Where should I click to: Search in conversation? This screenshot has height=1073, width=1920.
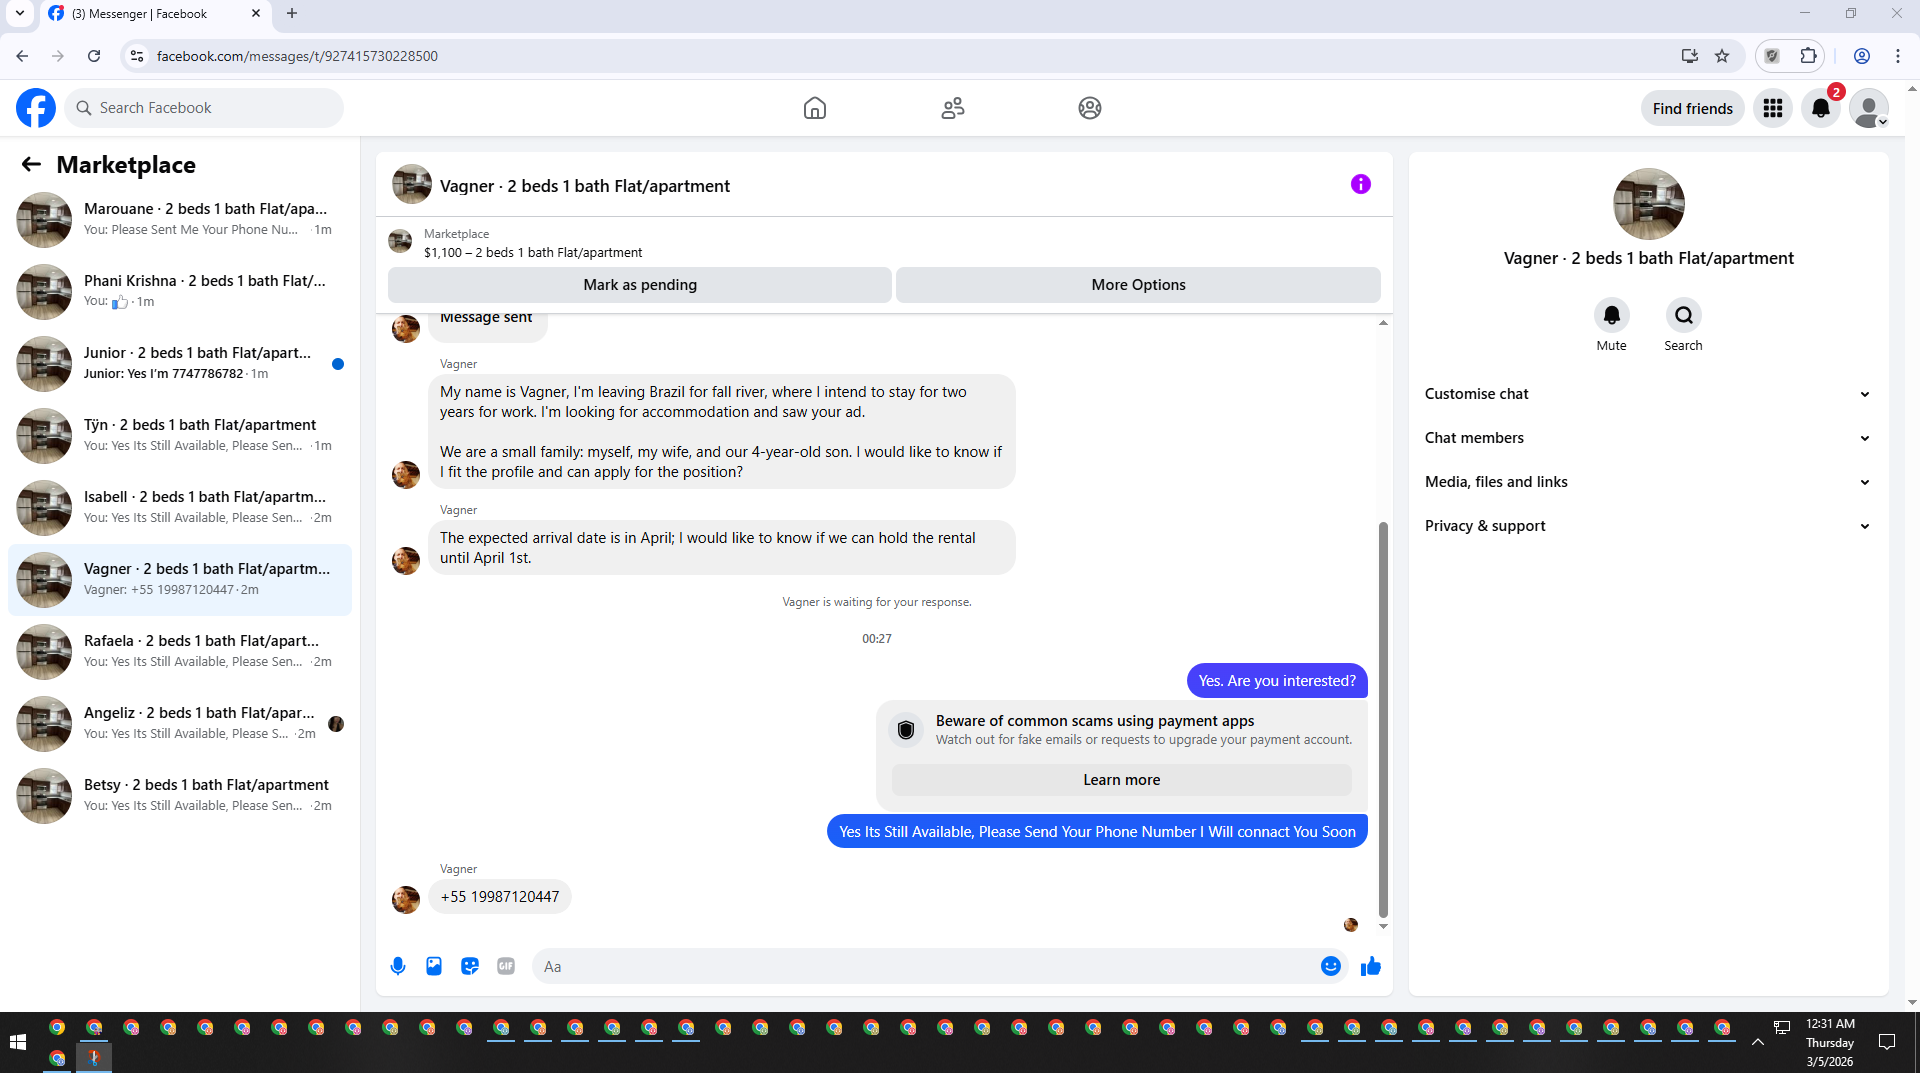(x=1684, y=315)
